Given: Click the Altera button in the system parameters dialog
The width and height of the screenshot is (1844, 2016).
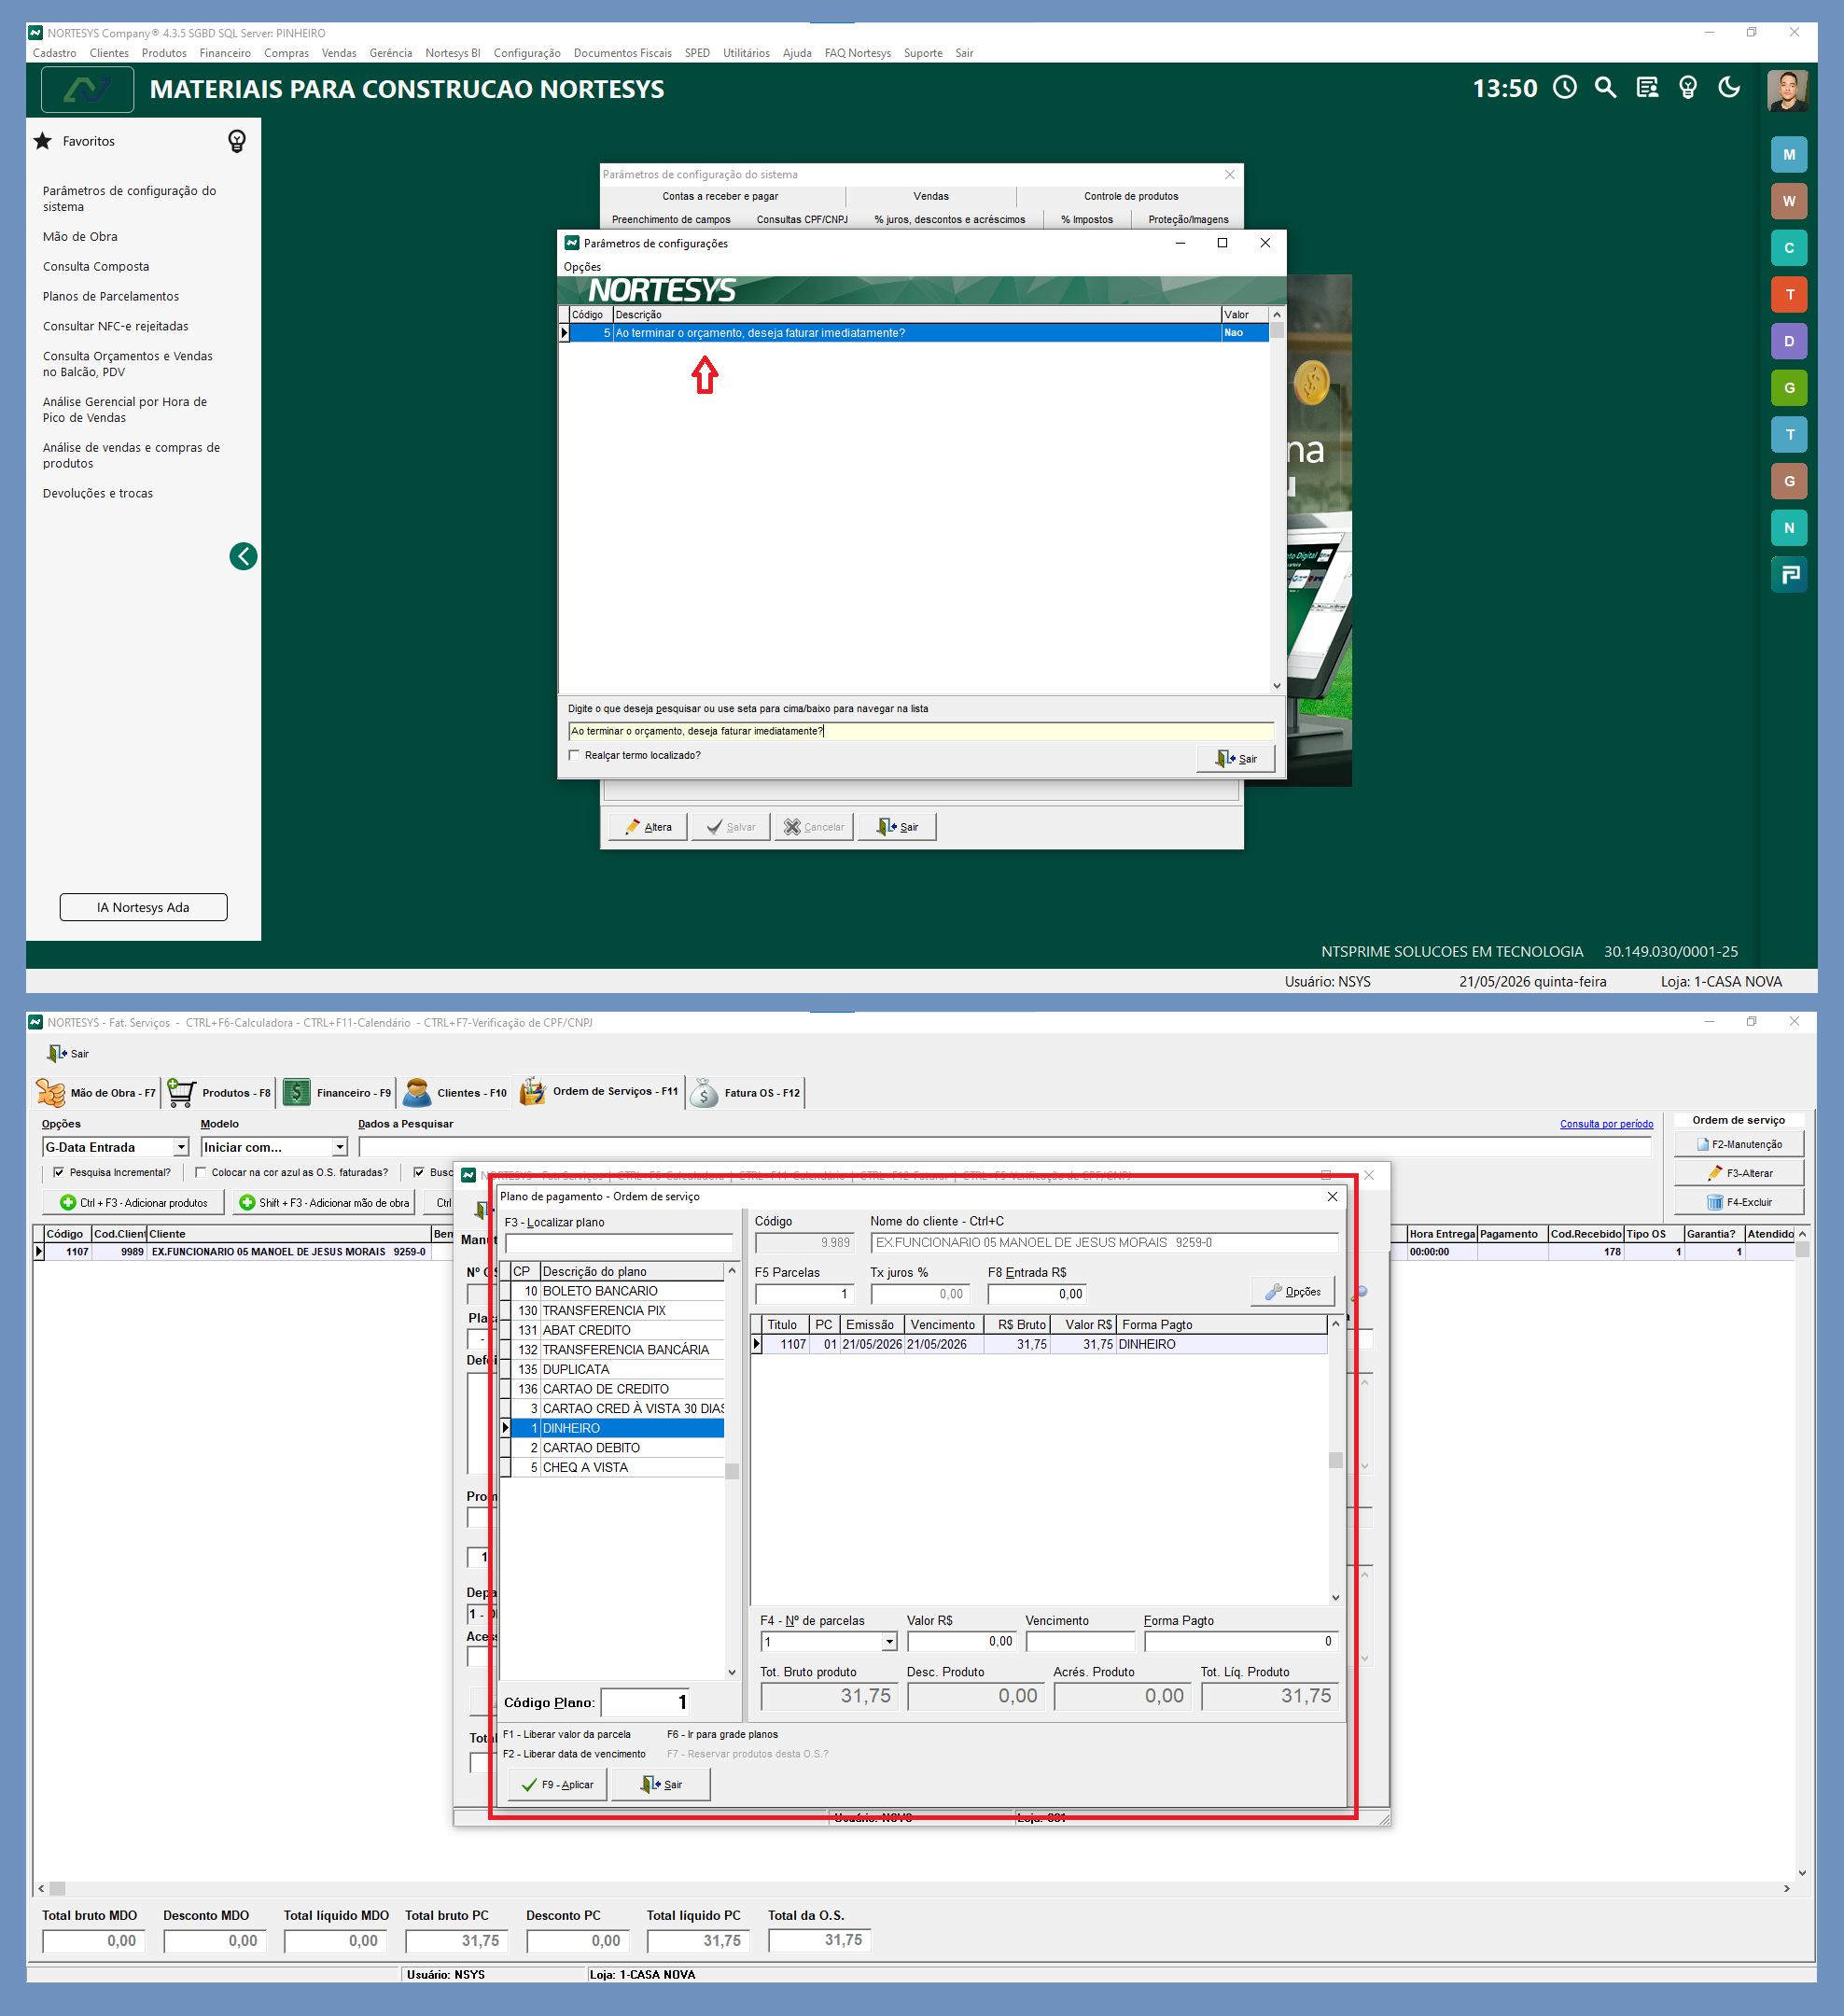Looking at the screenshot, I should [648, 827].
